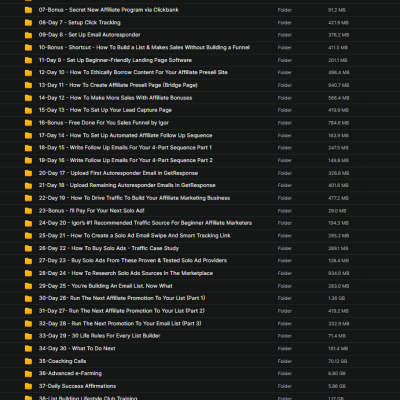Select folder icon beside 18-Day 15 Sequence Part 1

29,148
